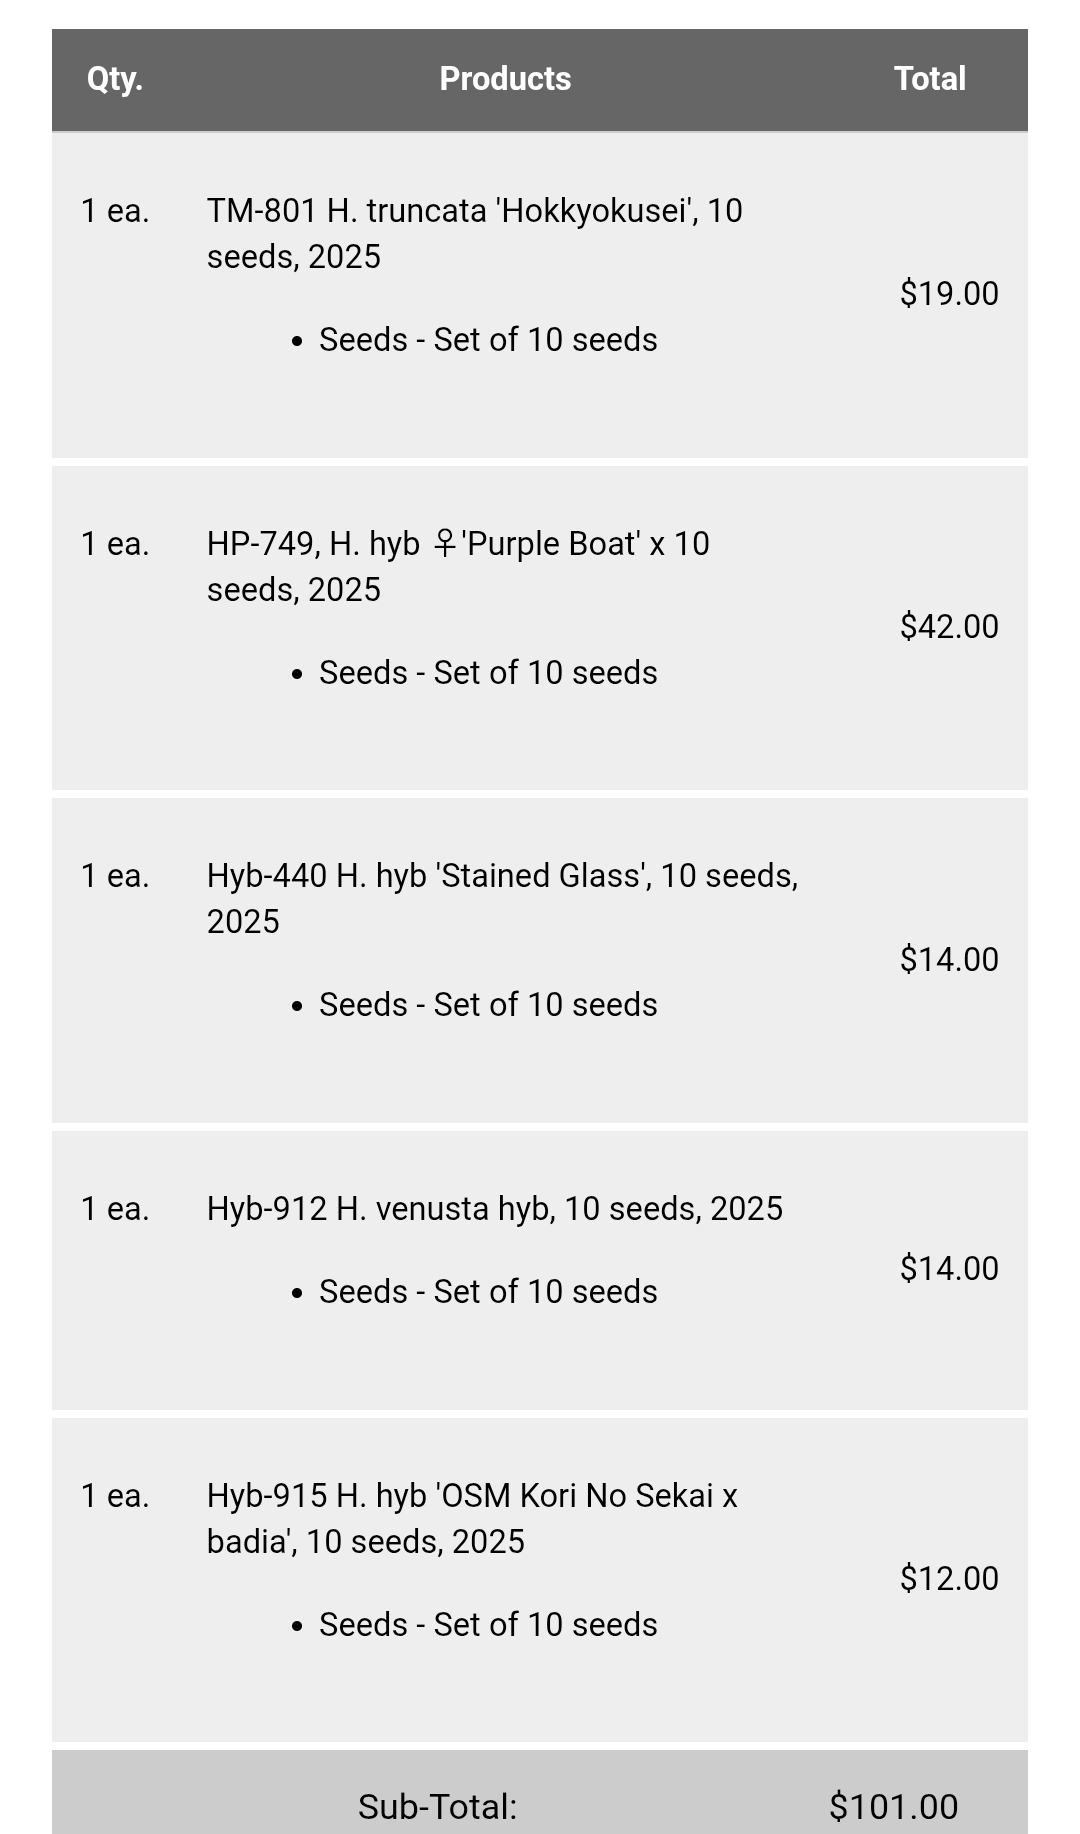The height and width of the screenshot is (1834, 1080).
Task: Click the $14.00 total for Hyb-440
Action: tap(949, 959)
